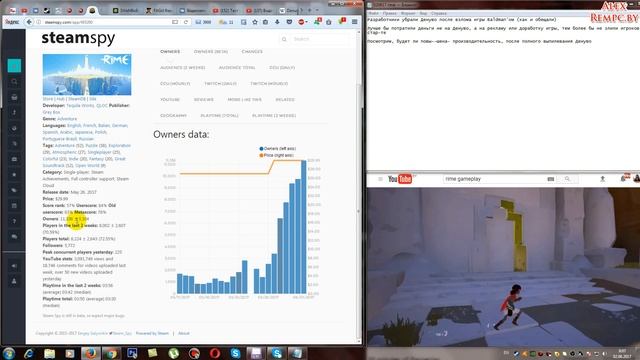Open Notepad's Справка menu
The width and height of the screenshot is (640, 360).
point(439,13)
